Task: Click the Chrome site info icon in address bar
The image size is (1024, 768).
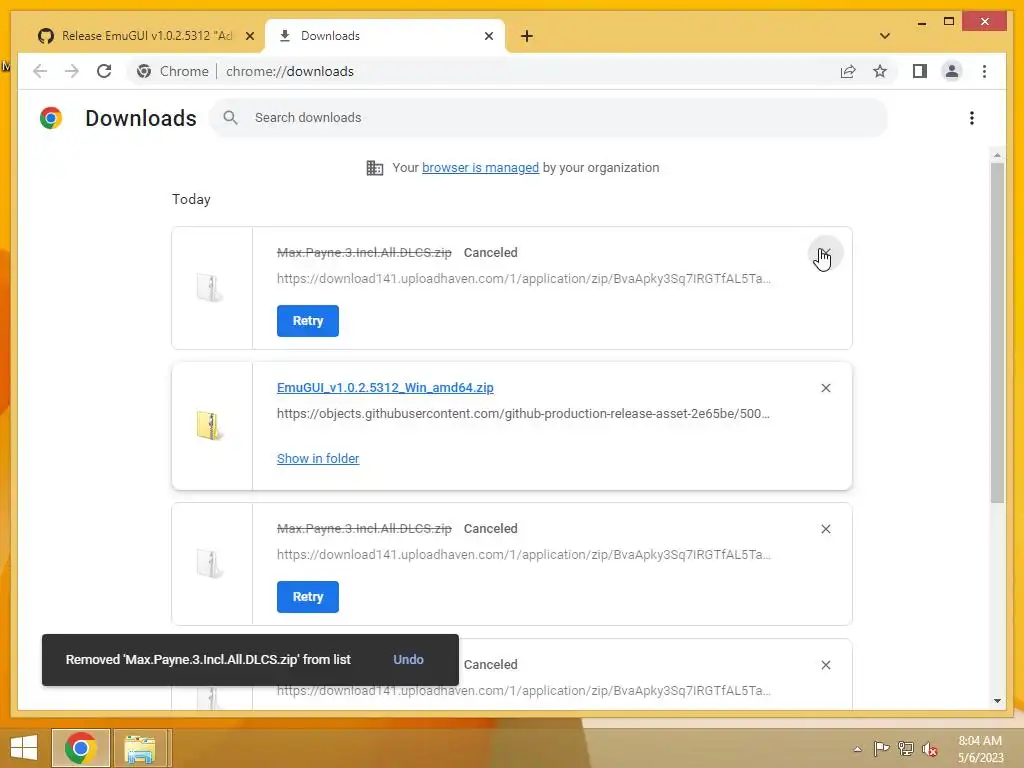Action: coord(144,71)
